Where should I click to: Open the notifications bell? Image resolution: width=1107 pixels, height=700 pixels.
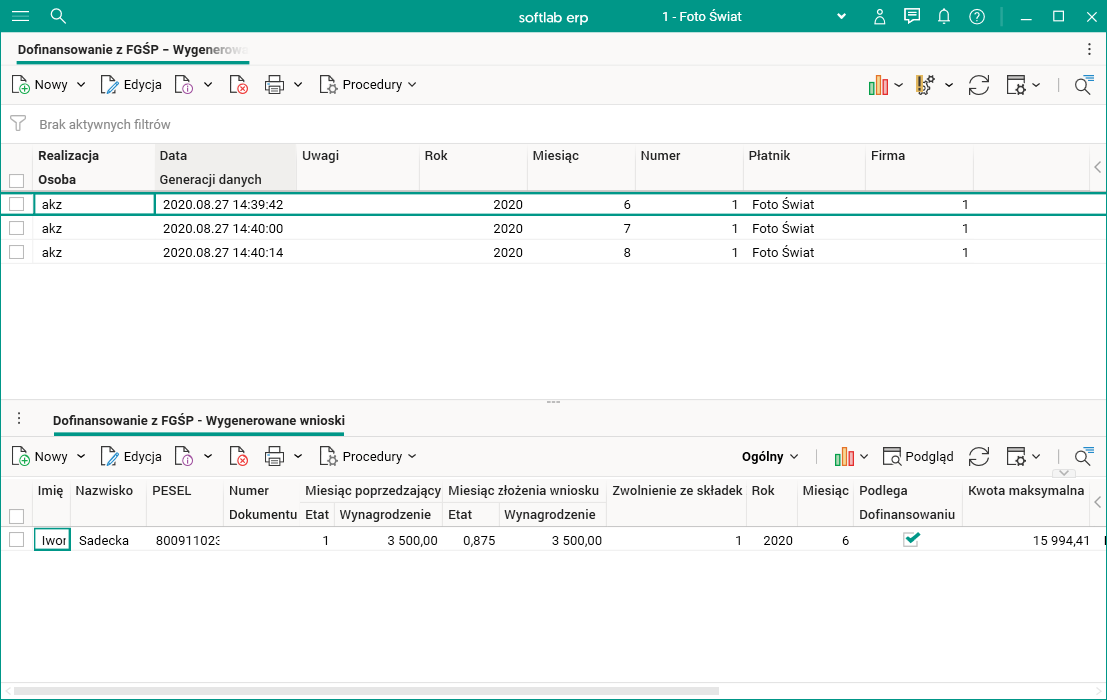tap(944, 16)
